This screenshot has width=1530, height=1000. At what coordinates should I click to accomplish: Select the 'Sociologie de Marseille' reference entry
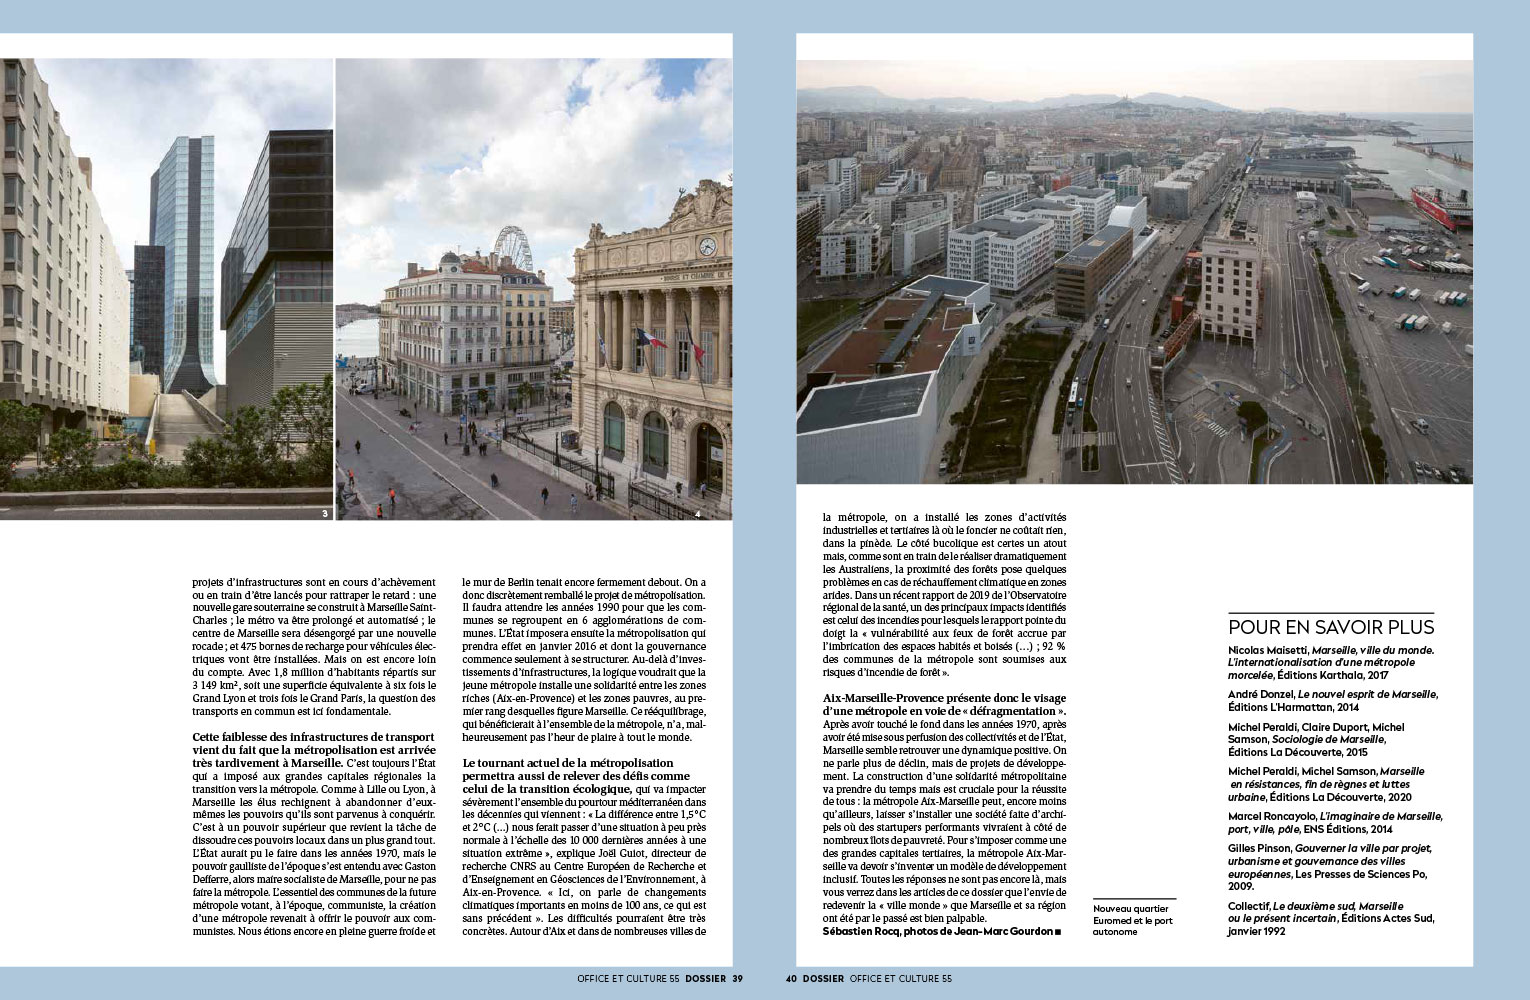pyautogui.click(x=1320, y=739)
